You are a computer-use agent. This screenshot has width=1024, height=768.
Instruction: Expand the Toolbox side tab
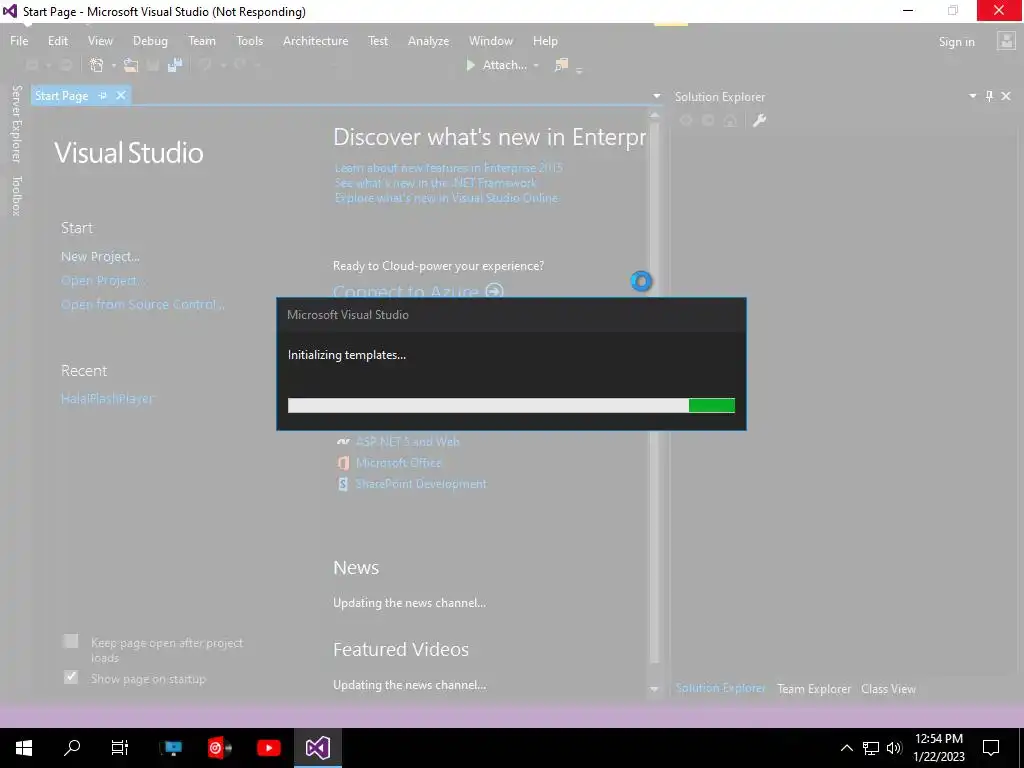point(16,195)
